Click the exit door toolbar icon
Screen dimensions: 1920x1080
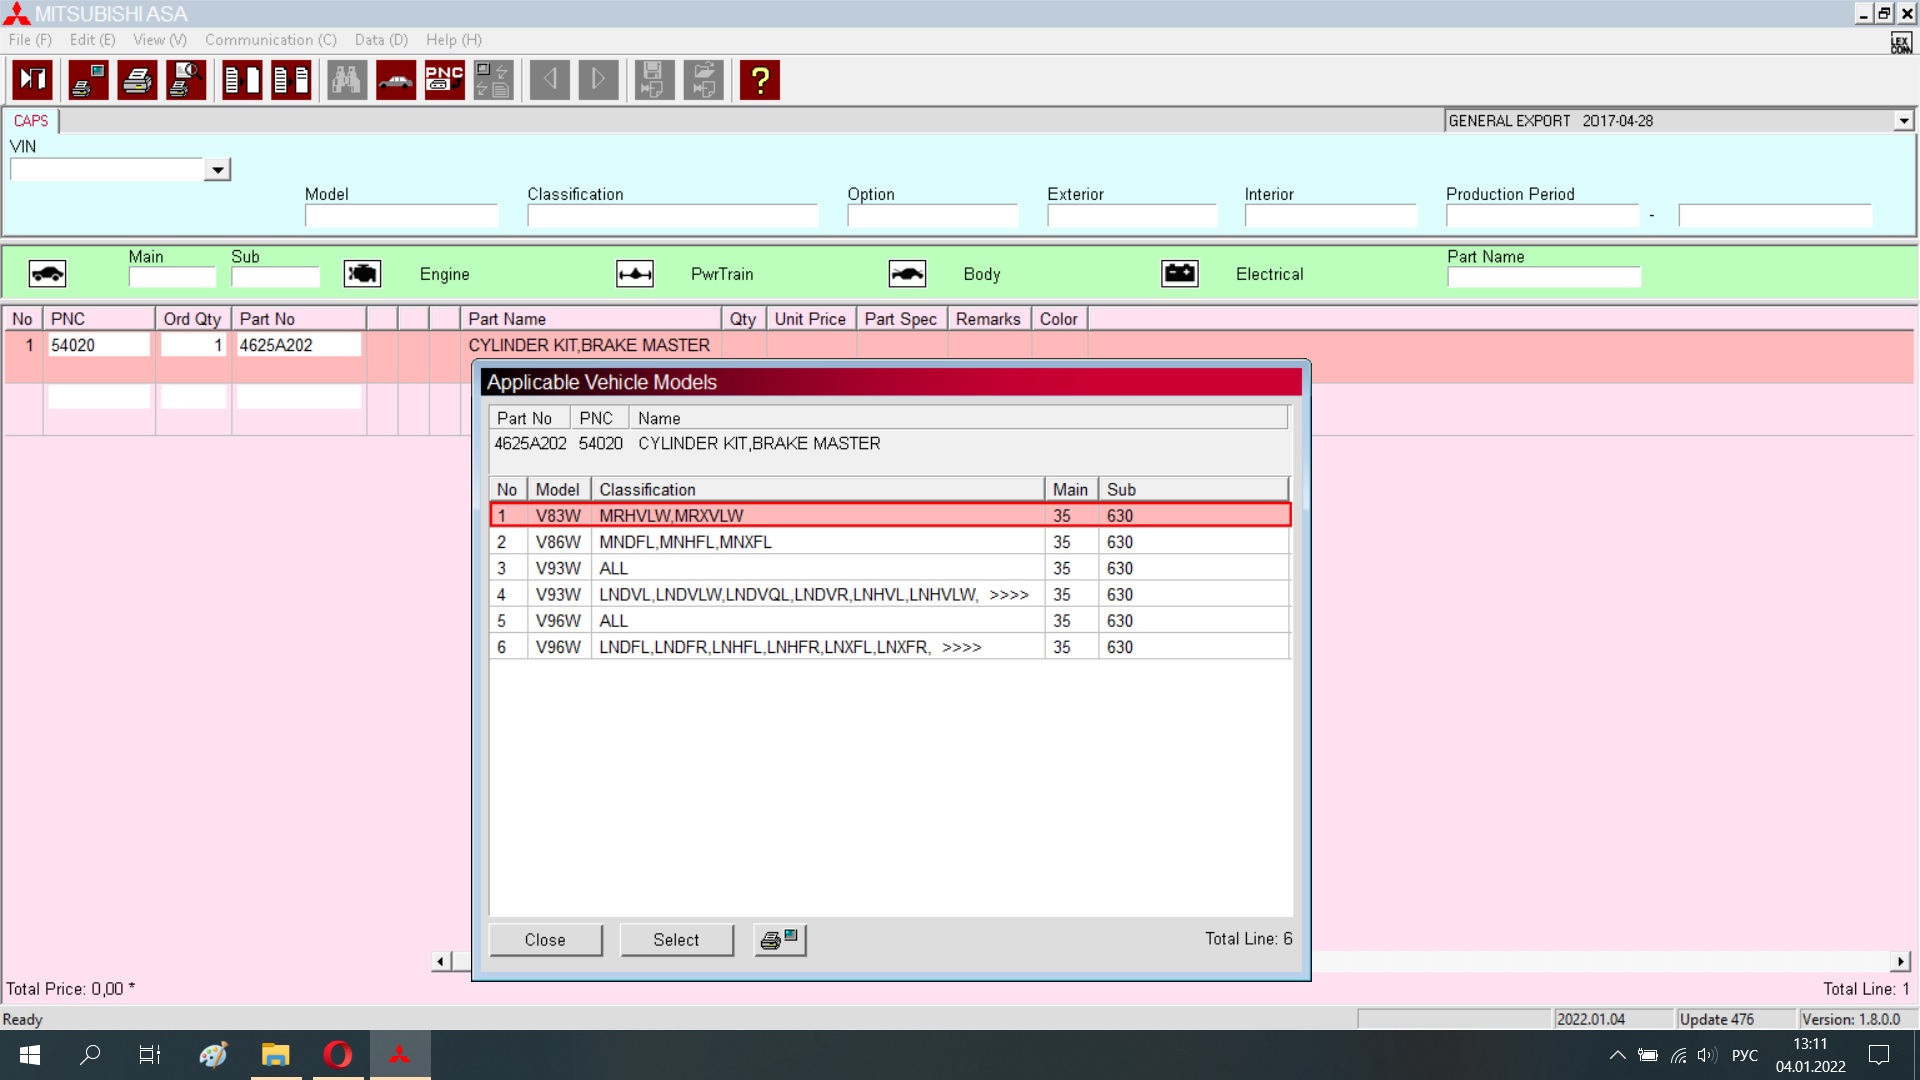pos(32,80)
